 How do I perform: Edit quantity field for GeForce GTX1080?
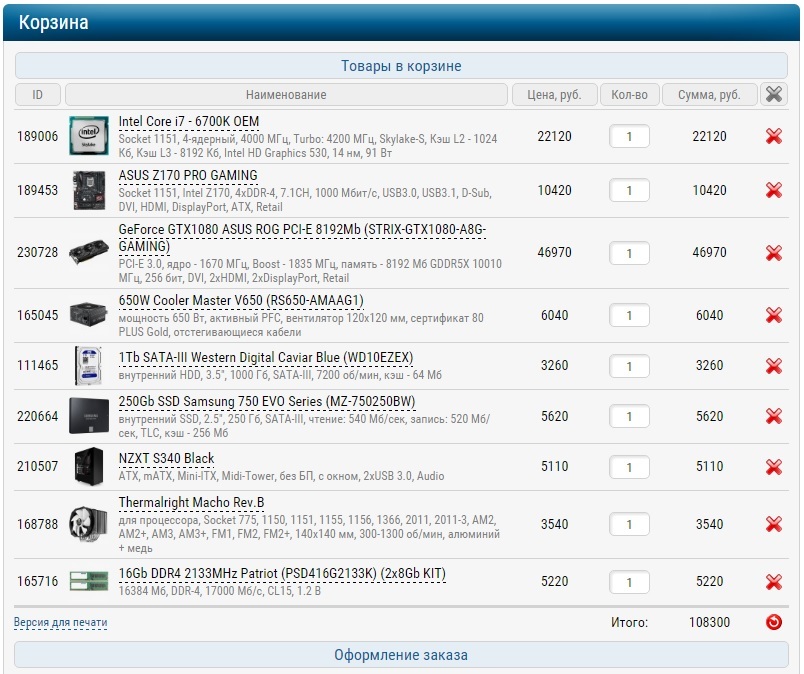629,253
